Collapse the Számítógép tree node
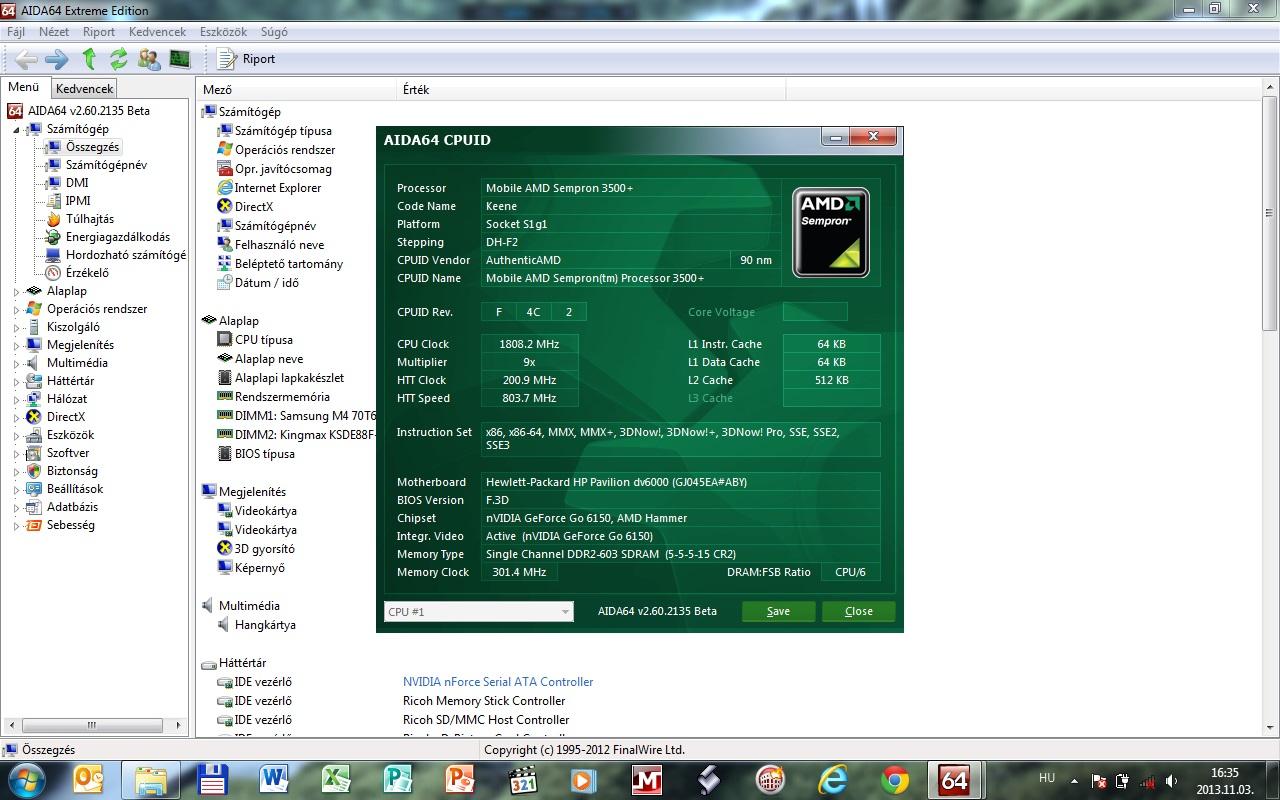 tap(17, 130)
